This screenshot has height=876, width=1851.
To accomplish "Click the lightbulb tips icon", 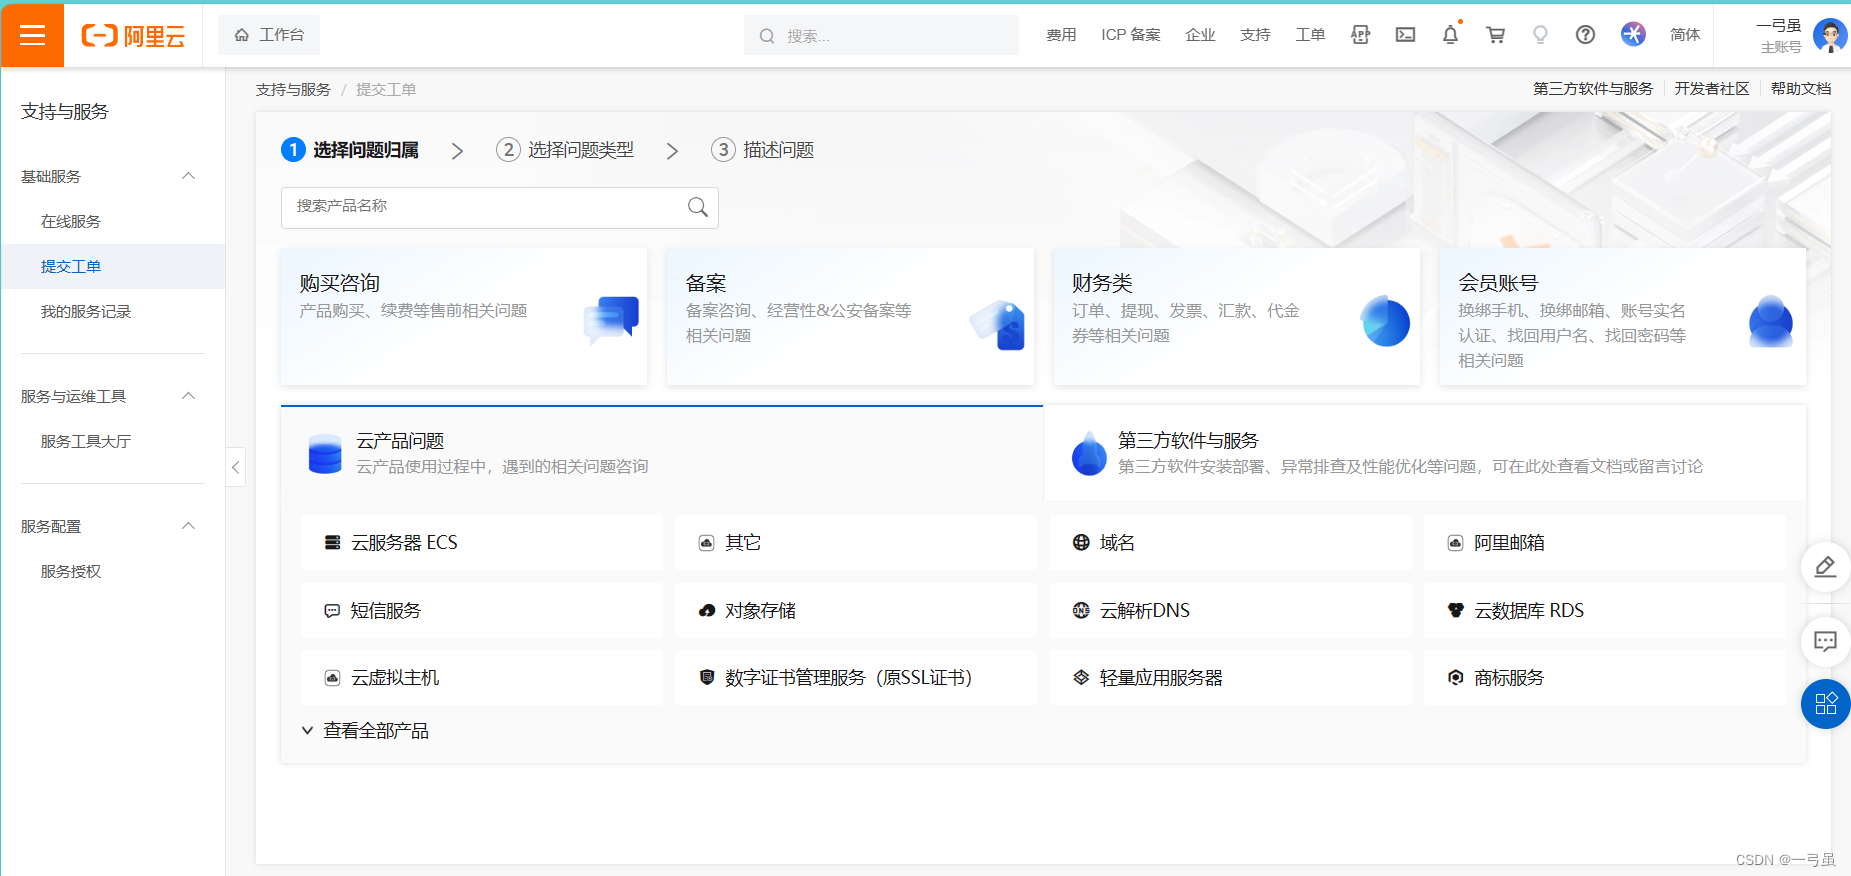I will pos(1540,35).
